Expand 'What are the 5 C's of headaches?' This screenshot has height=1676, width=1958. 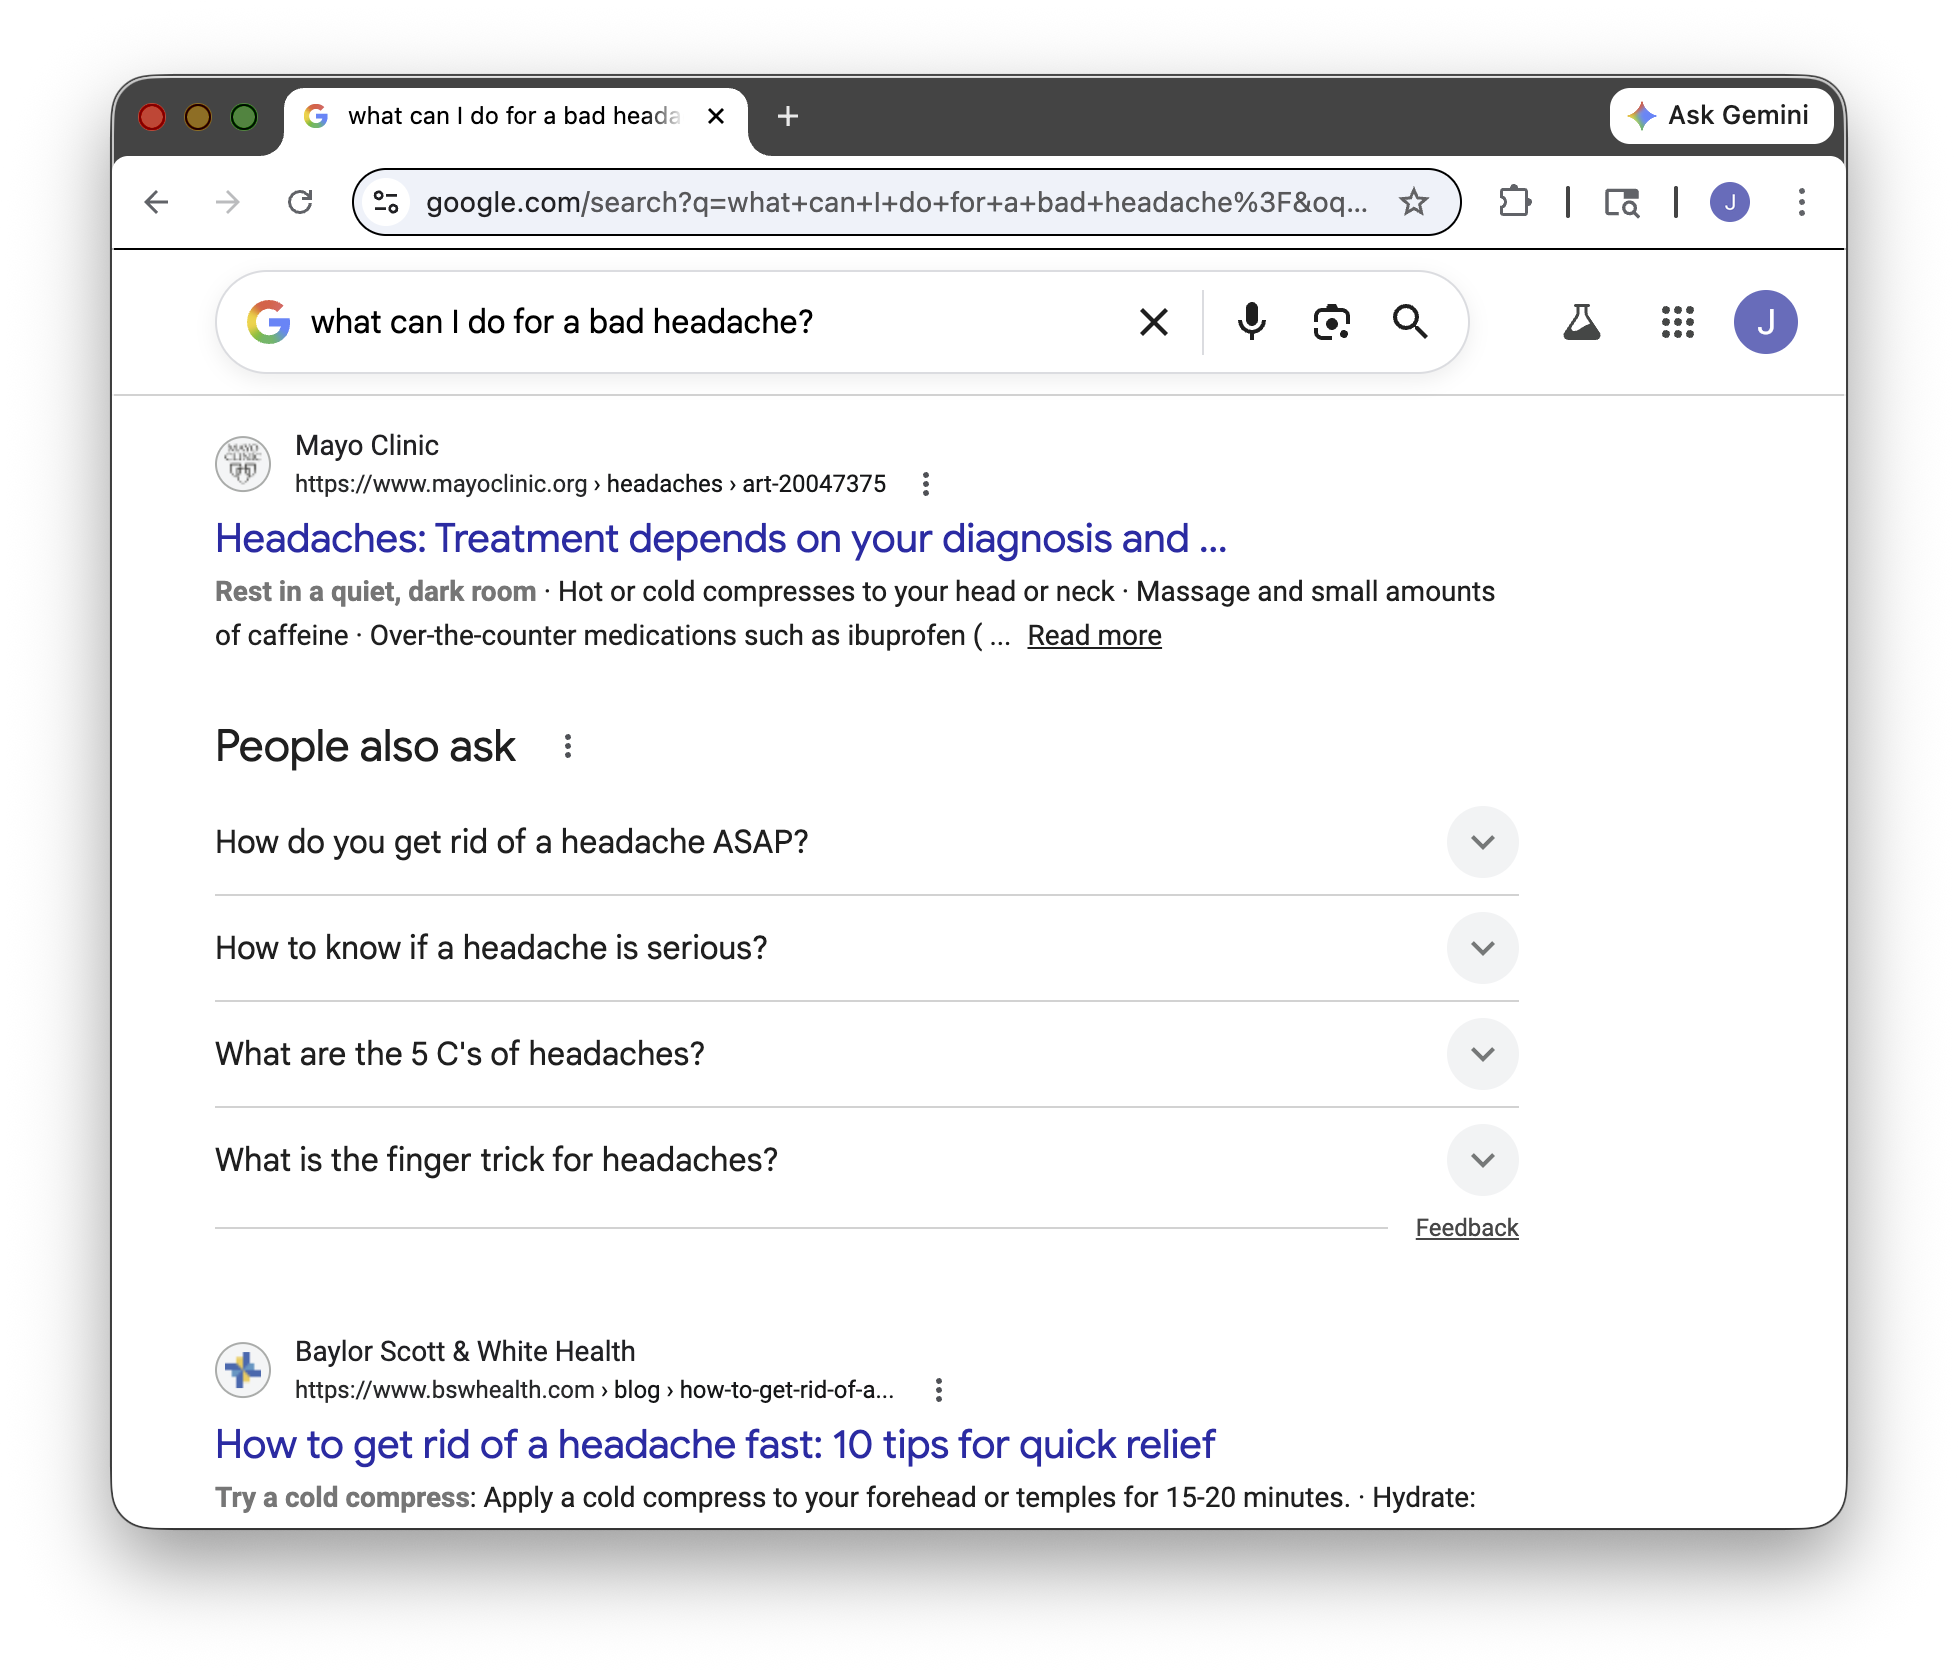click(x=1483, y=1054)
